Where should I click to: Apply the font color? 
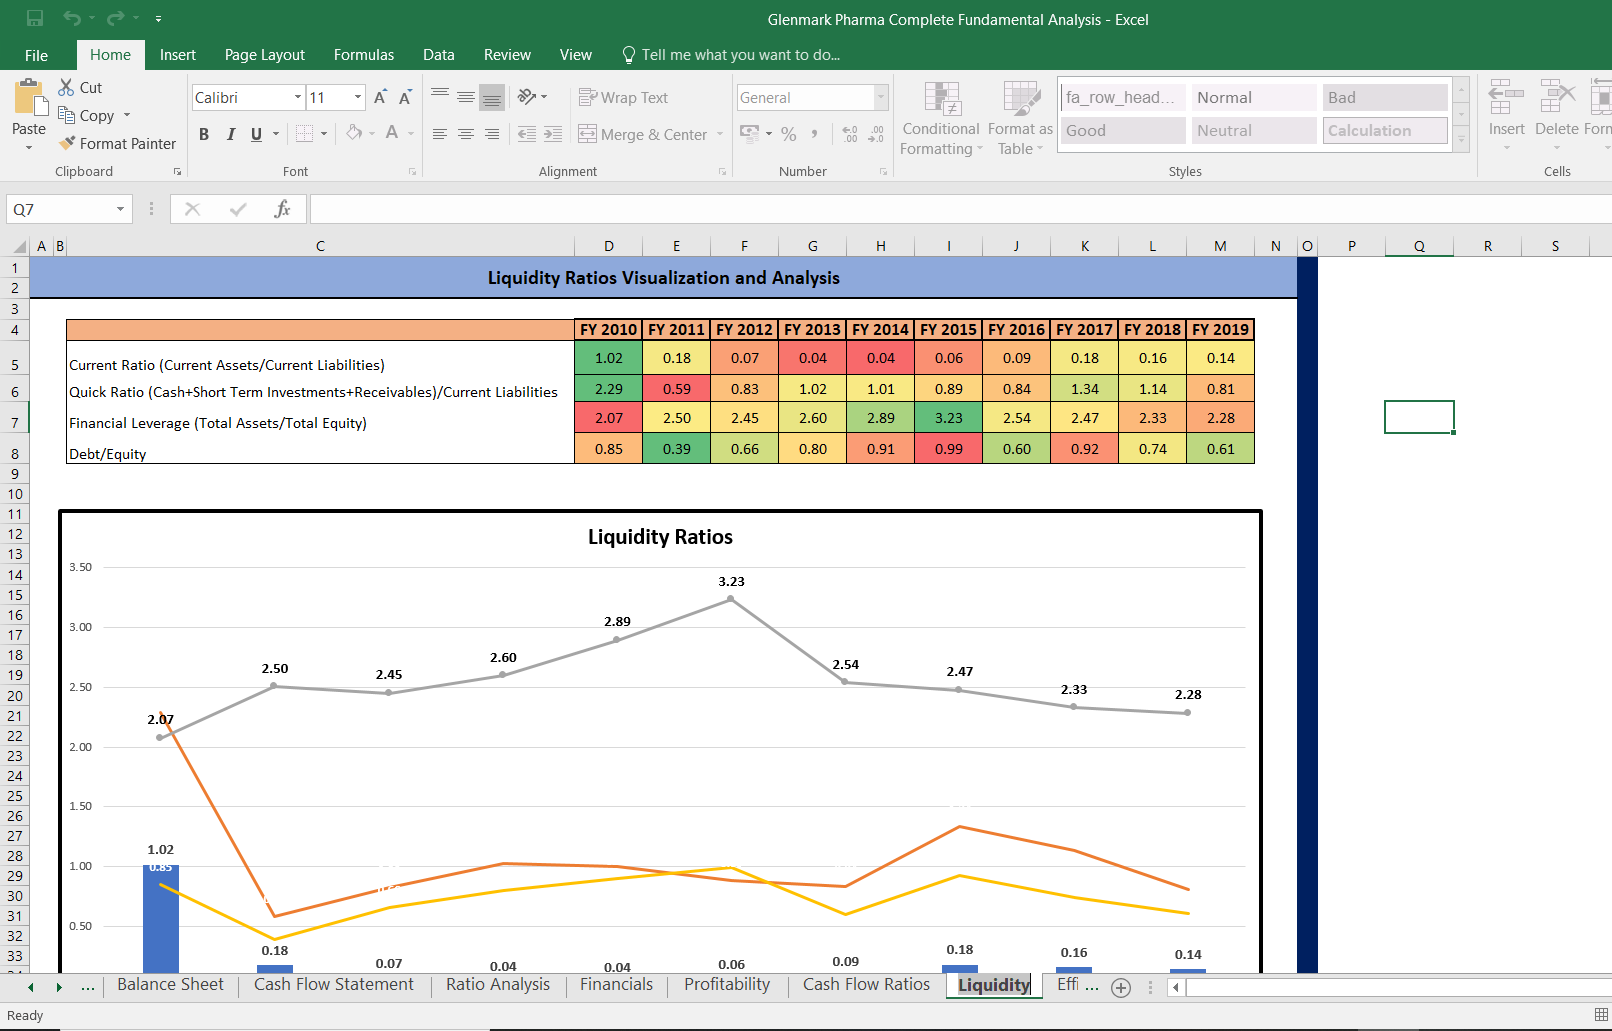click(392, 133)
